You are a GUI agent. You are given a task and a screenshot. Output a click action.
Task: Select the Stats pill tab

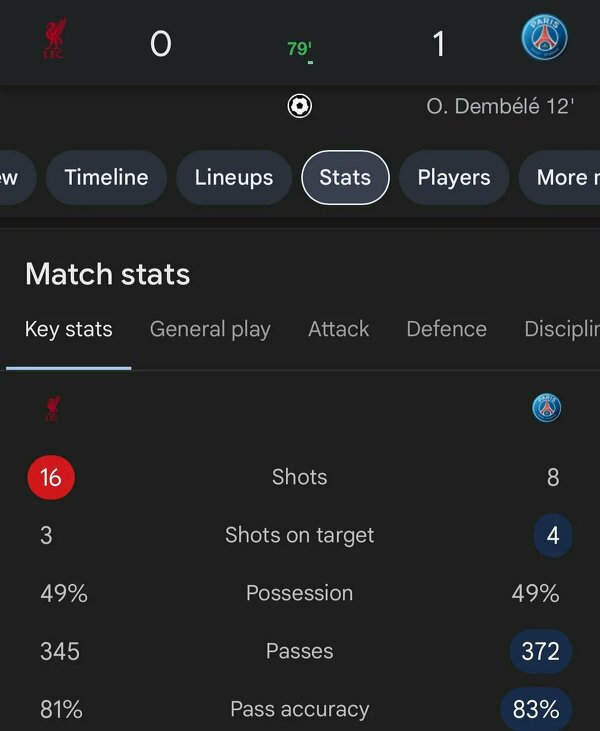coord(345,178)
